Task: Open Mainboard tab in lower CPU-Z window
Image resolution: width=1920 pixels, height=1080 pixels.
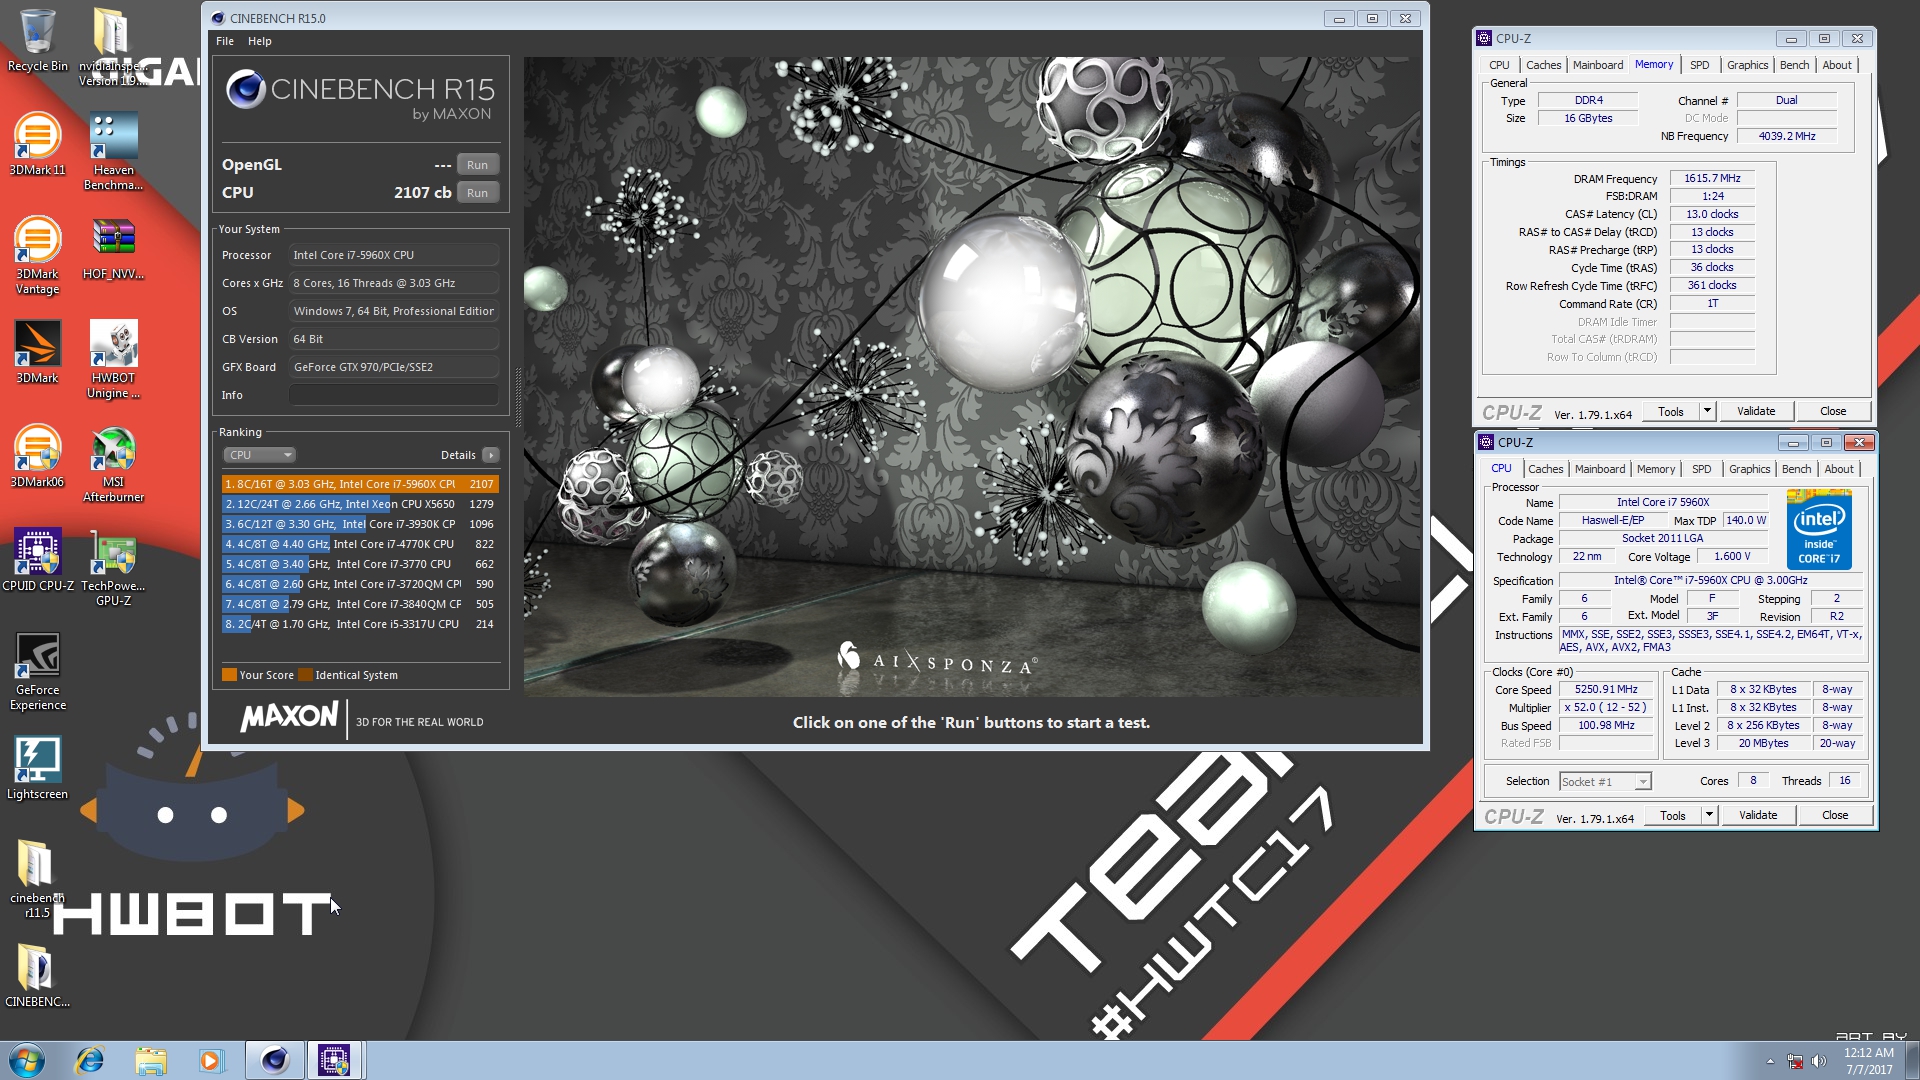Action: coord(1600,469)
